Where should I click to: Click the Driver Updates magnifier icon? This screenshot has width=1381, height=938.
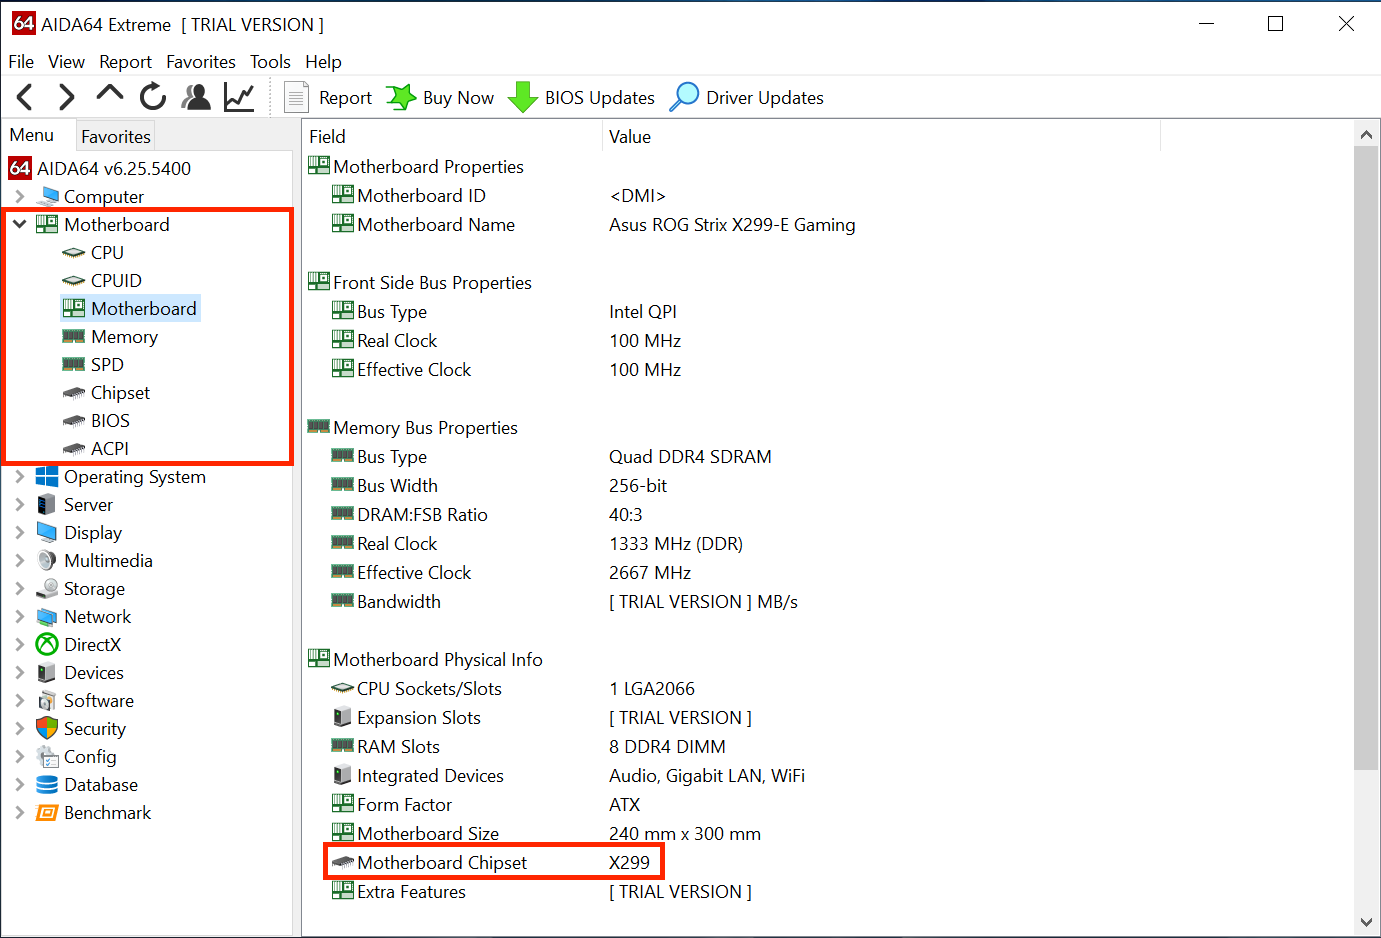tap(684, 97)
